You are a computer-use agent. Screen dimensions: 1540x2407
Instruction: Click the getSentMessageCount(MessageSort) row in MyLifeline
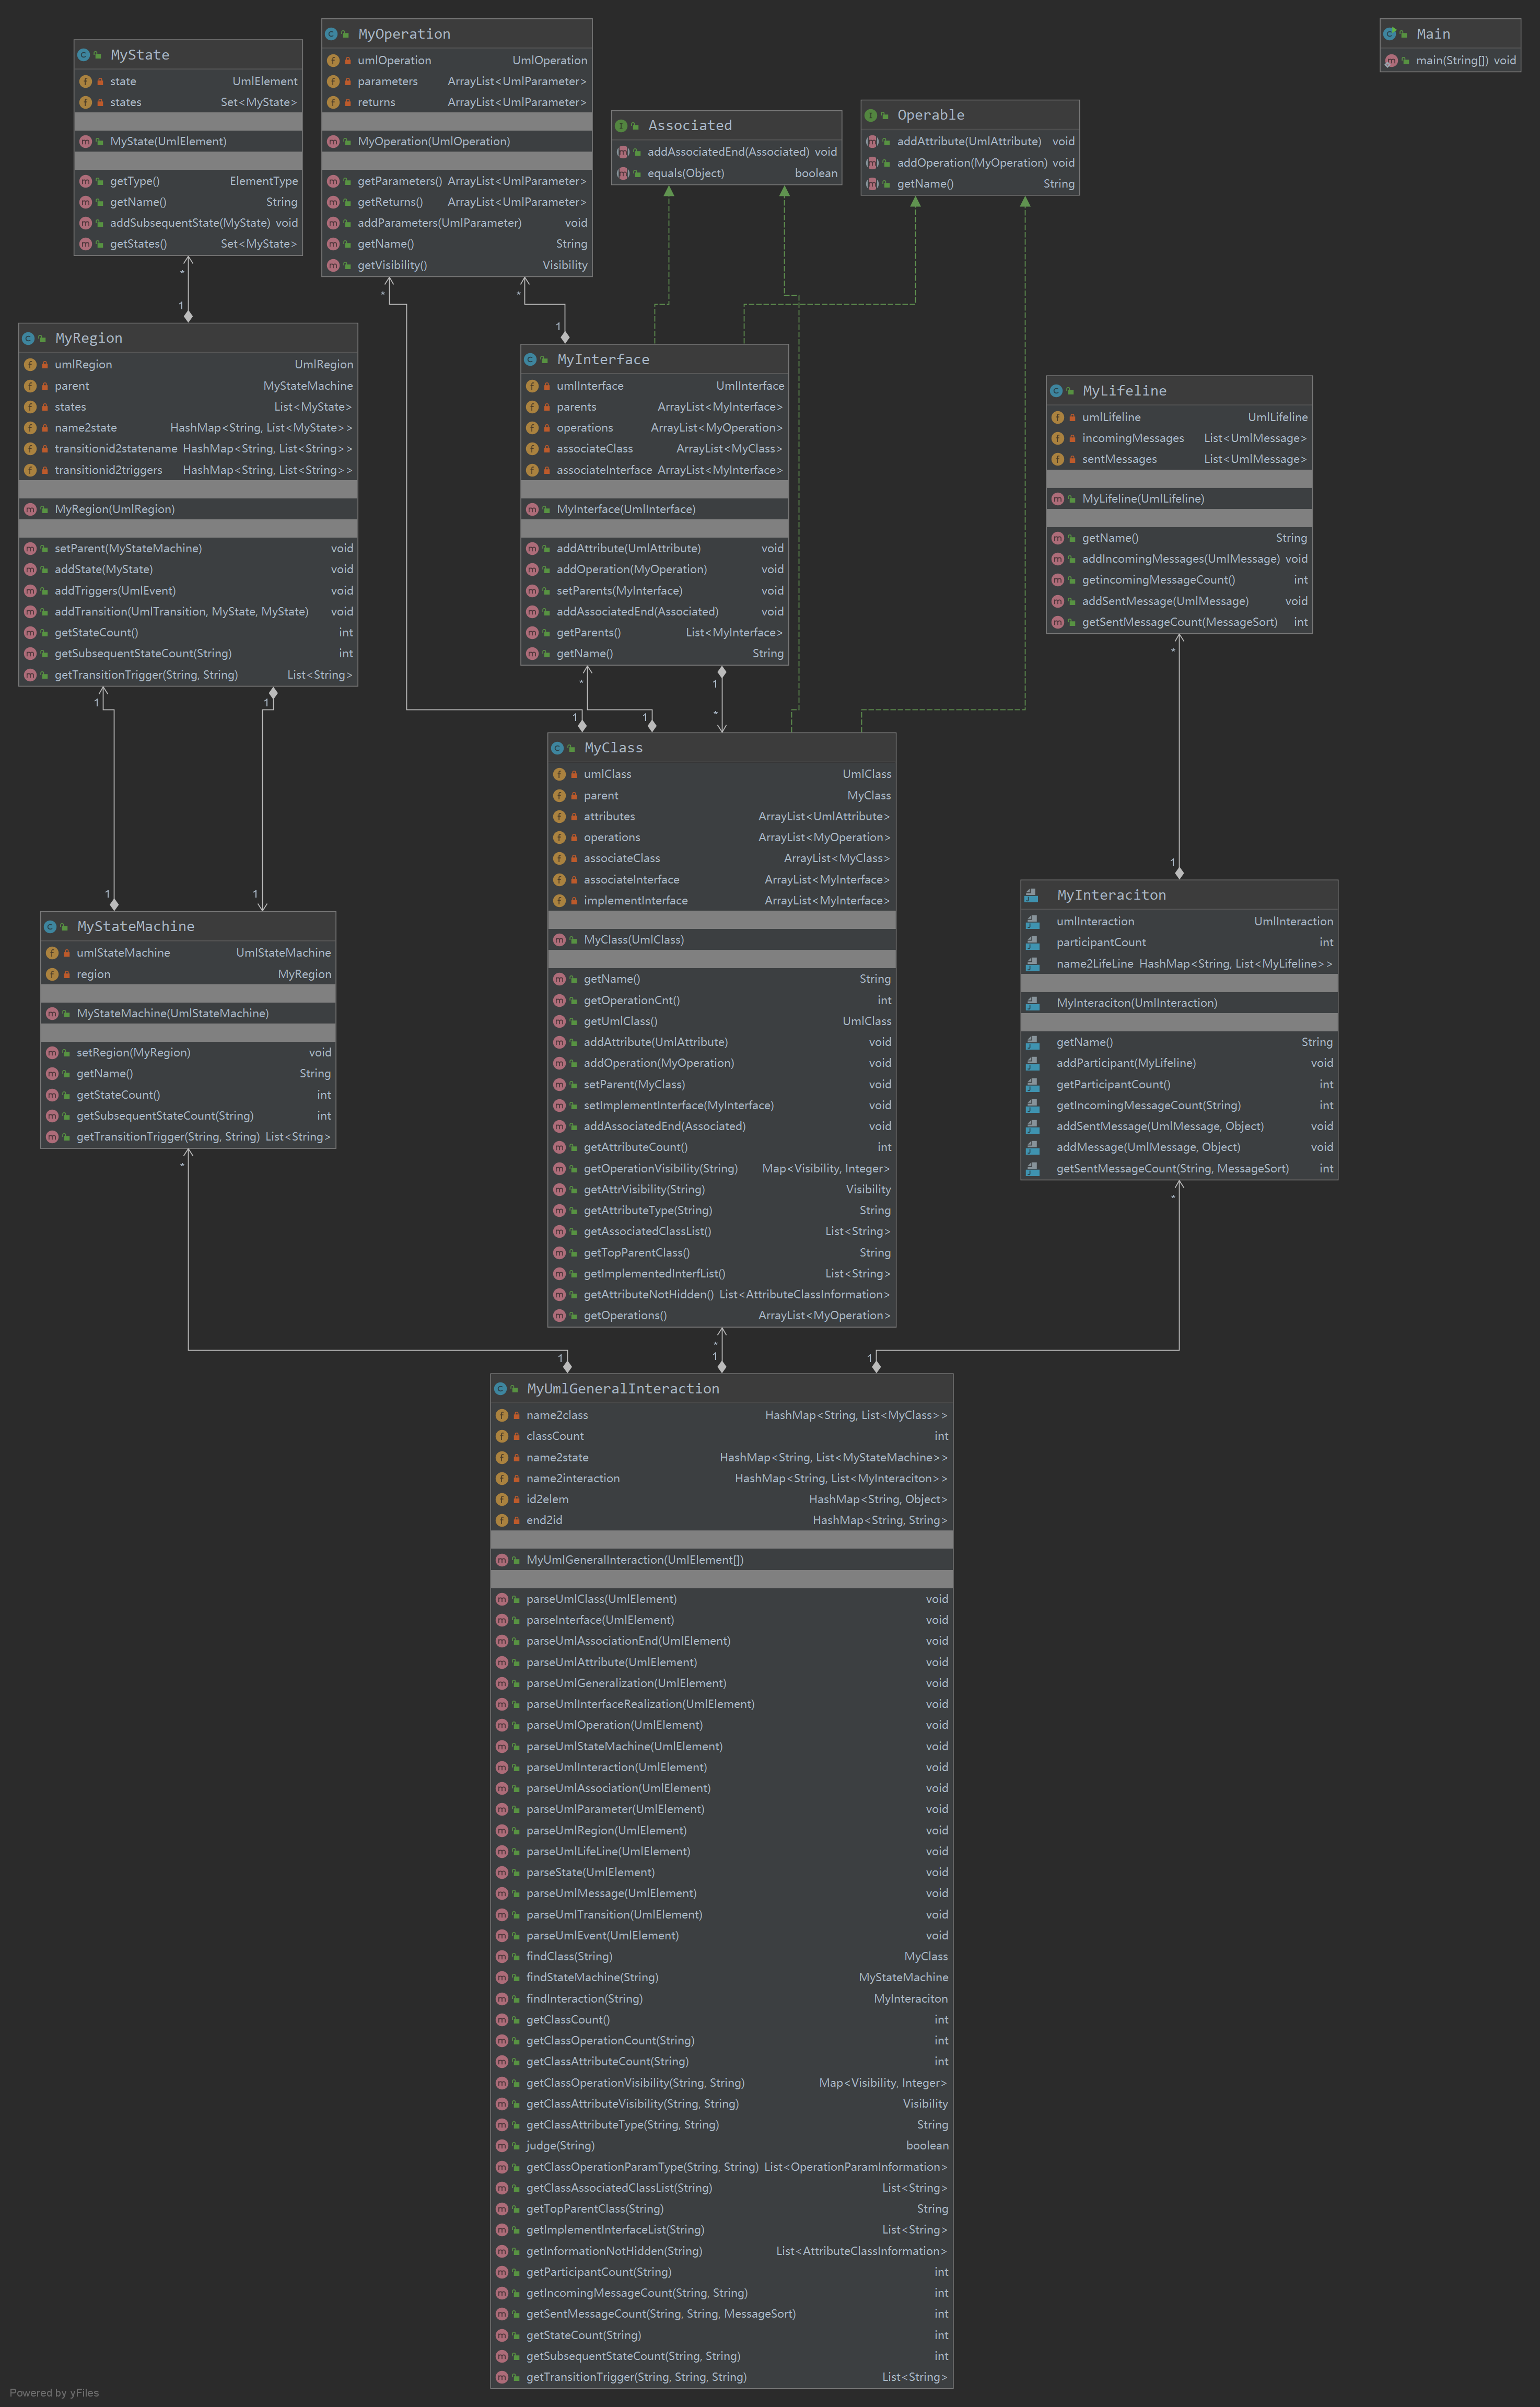1179,623
